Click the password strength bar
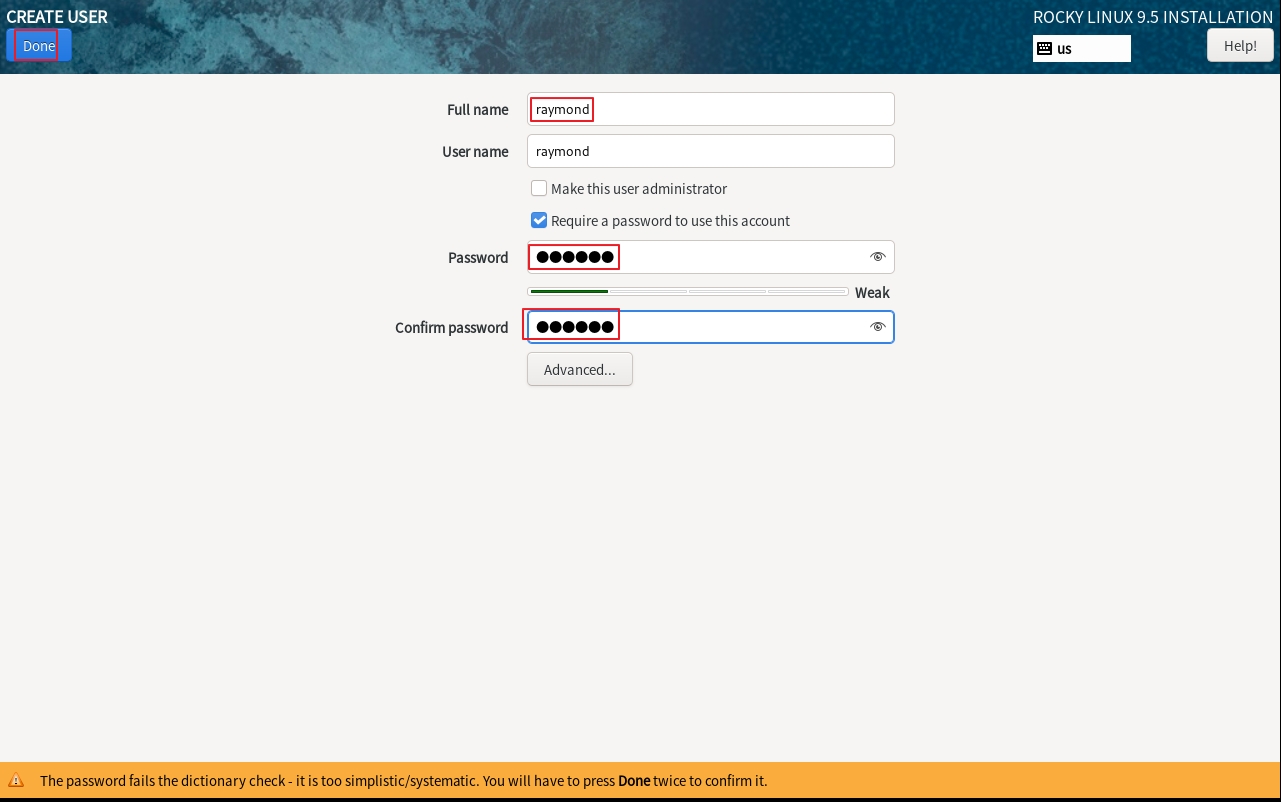This screenshot has width=1281, height=802. pos(688,292)
